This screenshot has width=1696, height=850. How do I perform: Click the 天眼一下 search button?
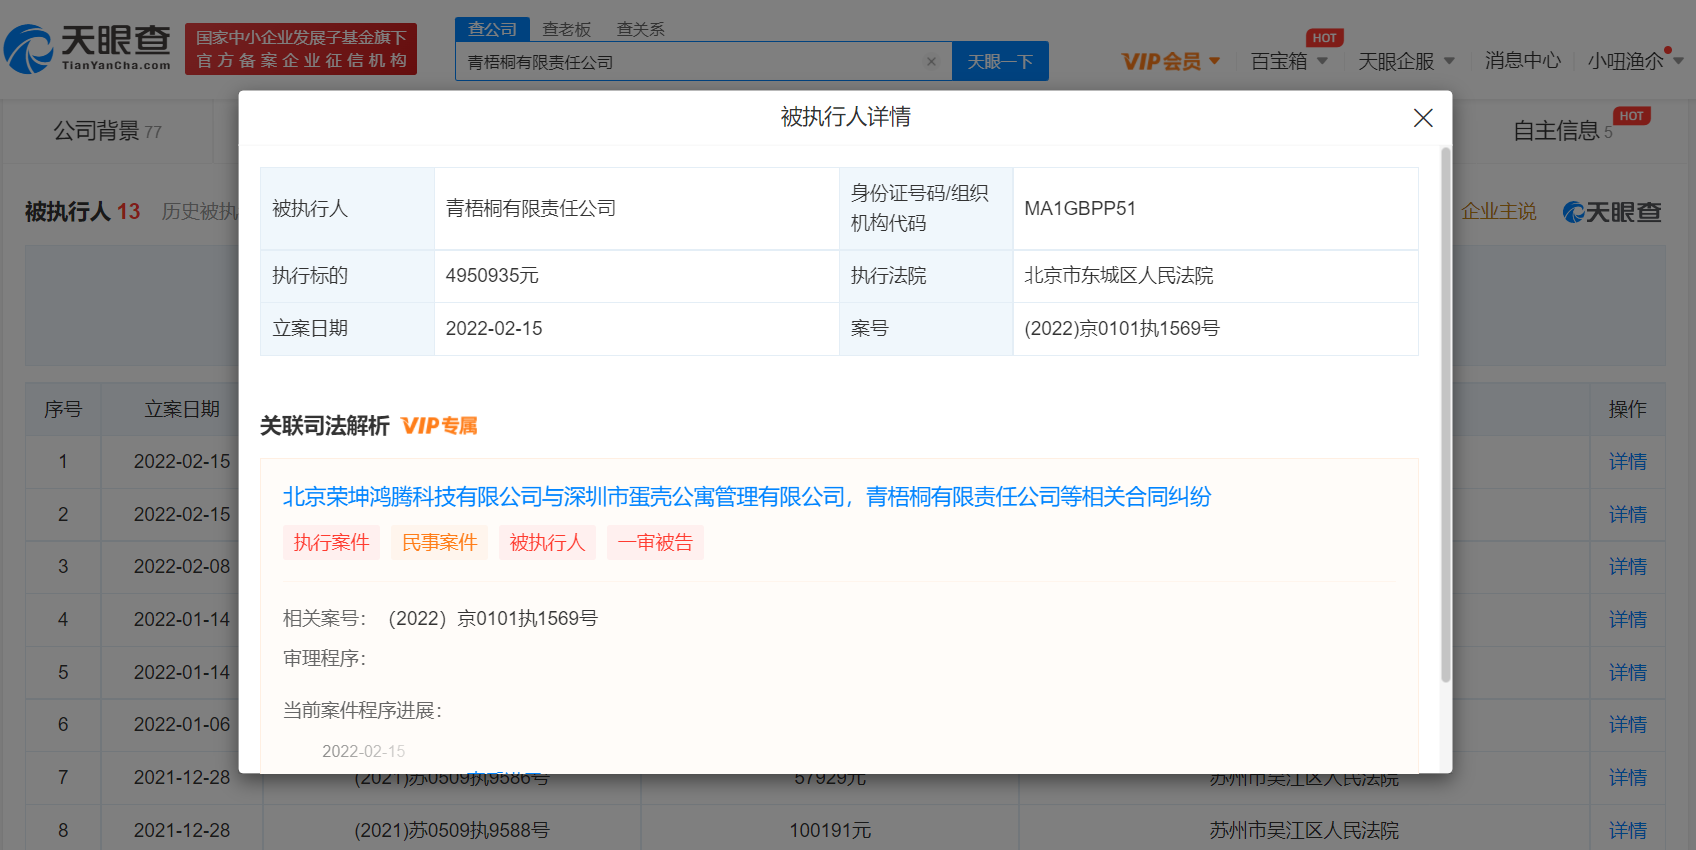(1000, 62)
